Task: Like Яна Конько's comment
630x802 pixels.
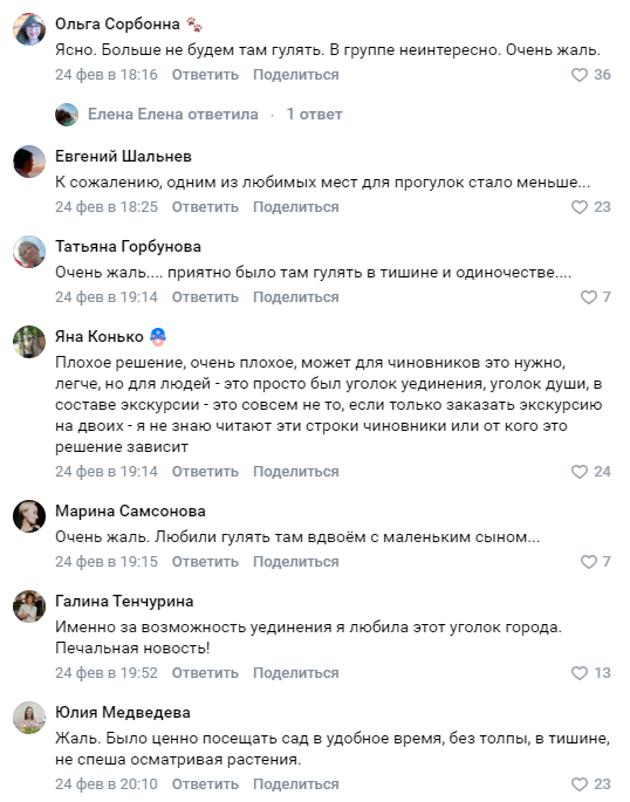Action: point(579,472)
